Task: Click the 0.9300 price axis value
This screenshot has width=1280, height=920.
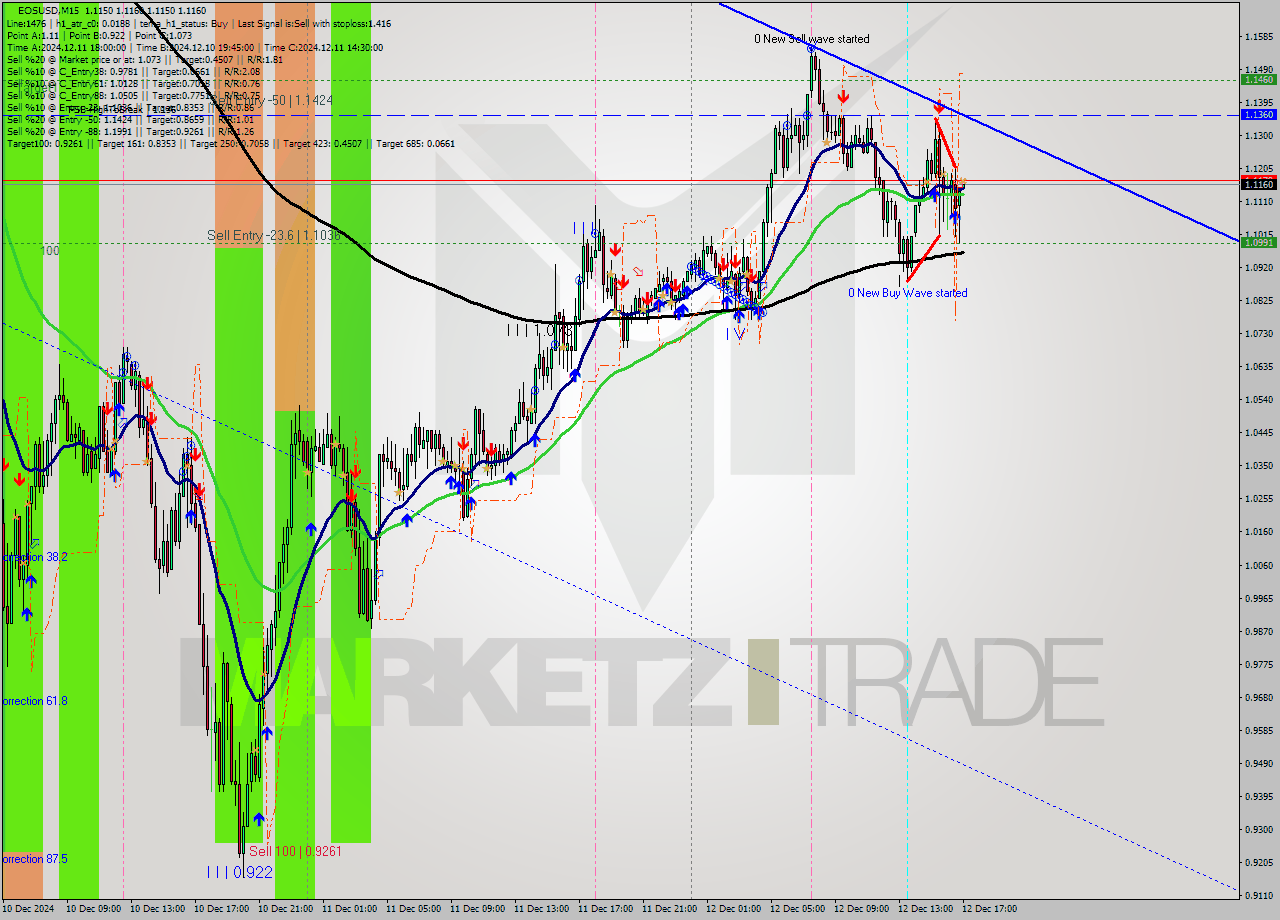Action: click(1258, 829)
